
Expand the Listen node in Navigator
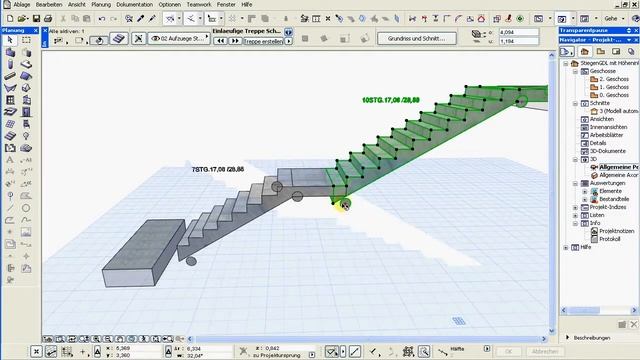[x=576, y=216]
